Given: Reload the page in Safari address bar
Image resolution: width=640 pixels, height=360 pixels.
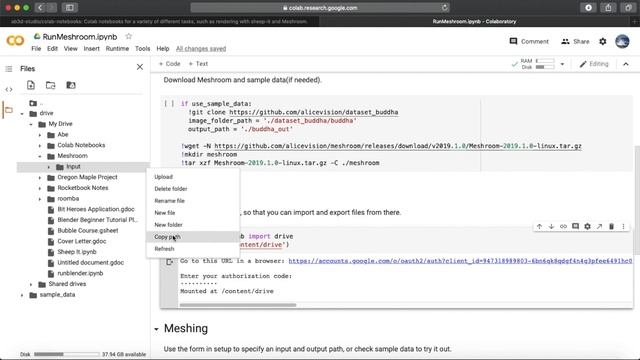Looking at the screenshot, I should (x=444, y=8).
